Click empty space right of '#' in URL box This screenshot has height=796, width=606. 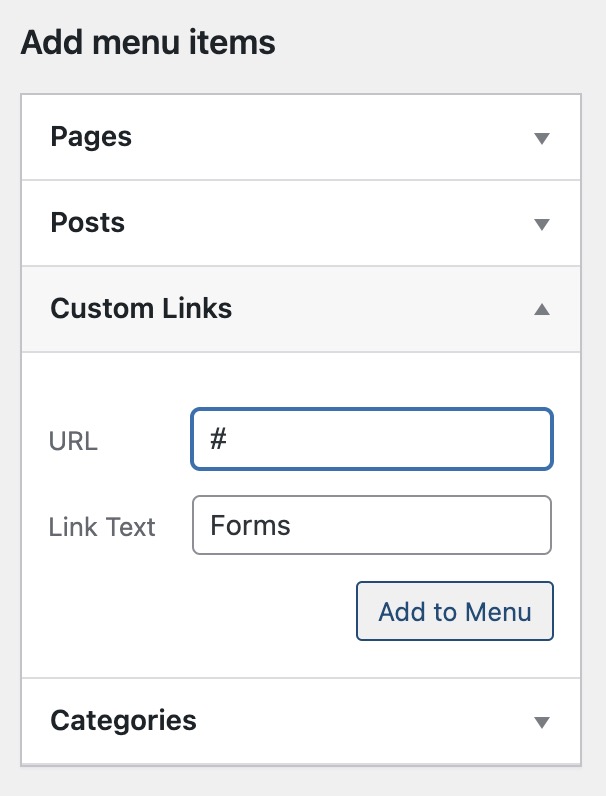(x=400, y=439)
